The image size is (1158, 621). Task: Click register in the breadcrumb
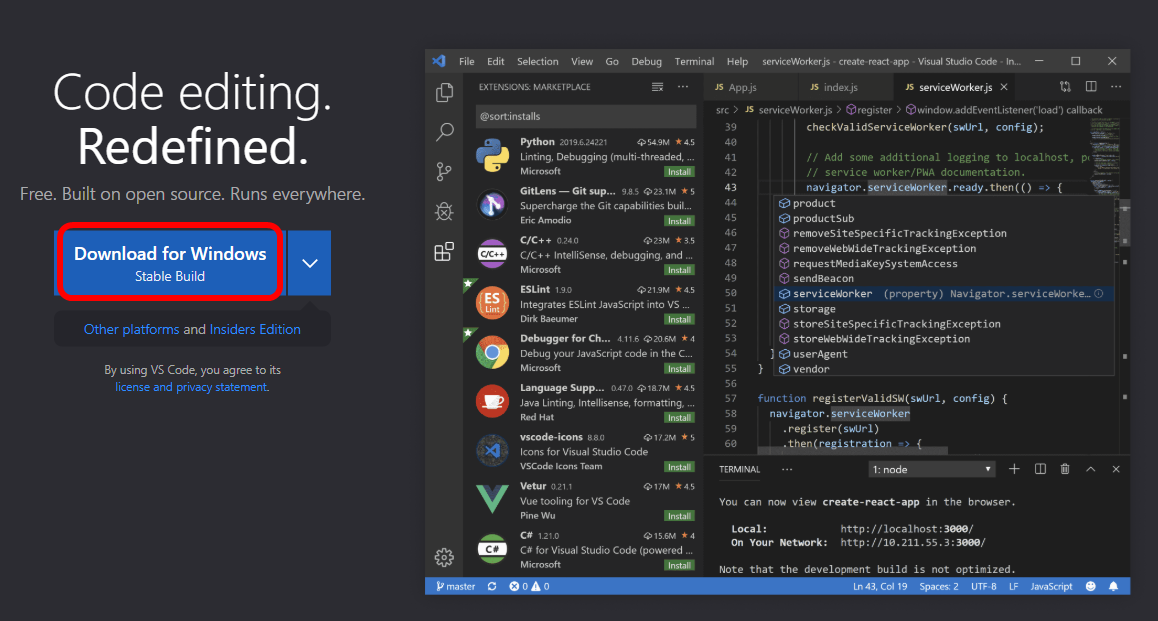click(869, 110)
